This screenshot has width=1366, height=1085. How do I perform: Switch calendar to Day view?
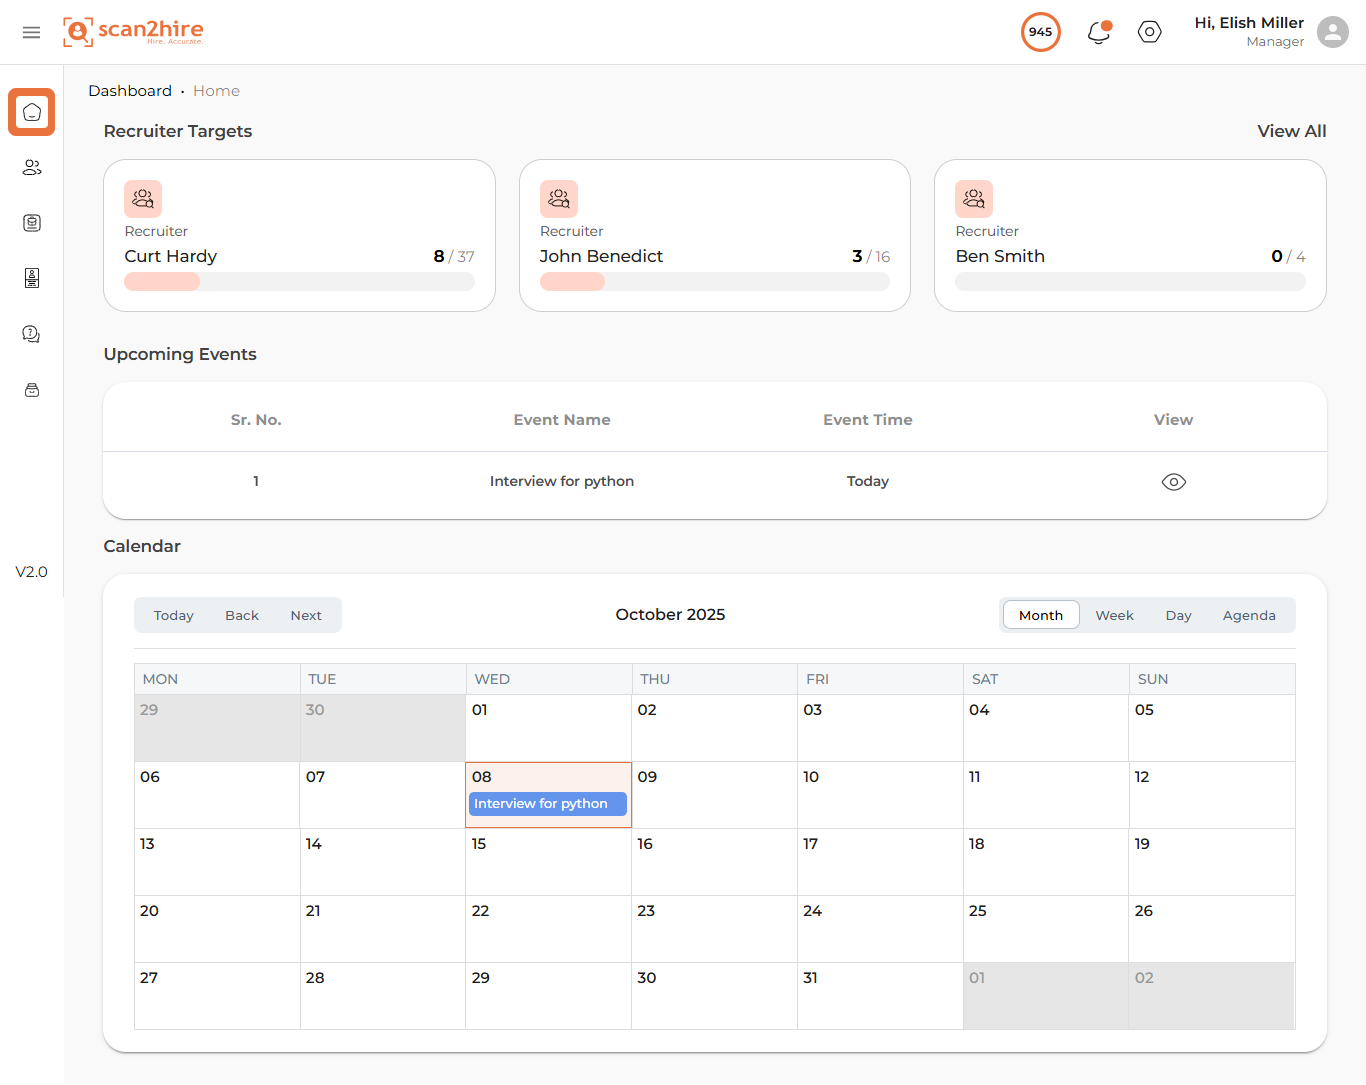(1178, 615)
